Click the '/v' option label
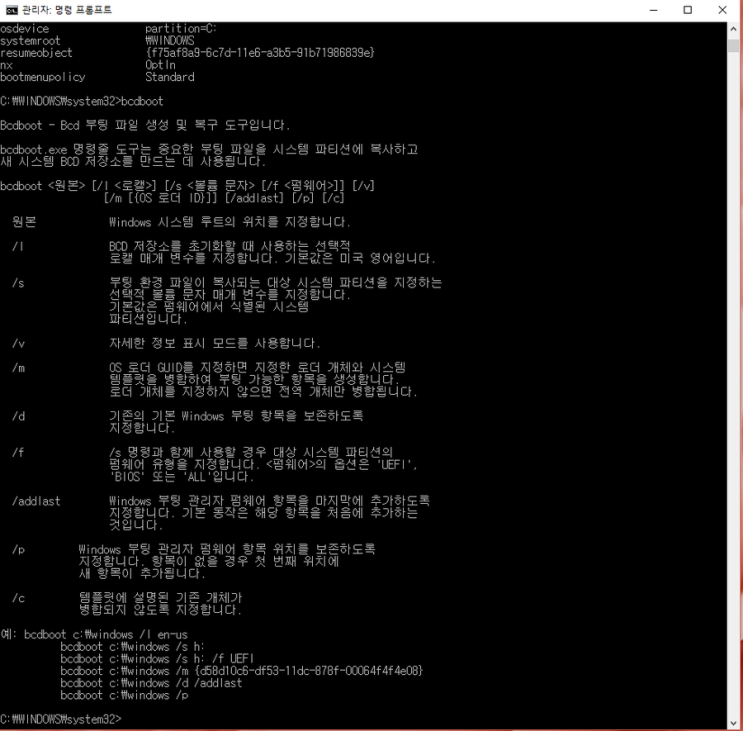The image size is (743, 731). 18,343
